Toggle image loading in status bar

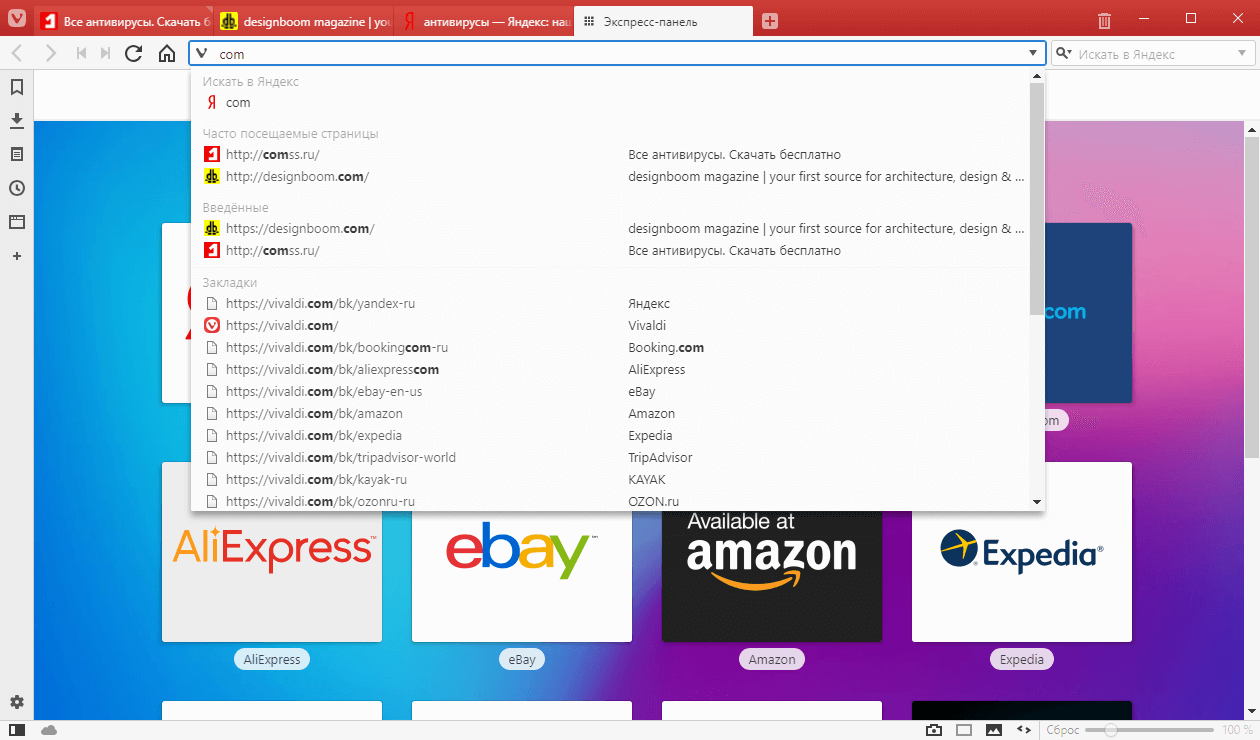(993, 730)
